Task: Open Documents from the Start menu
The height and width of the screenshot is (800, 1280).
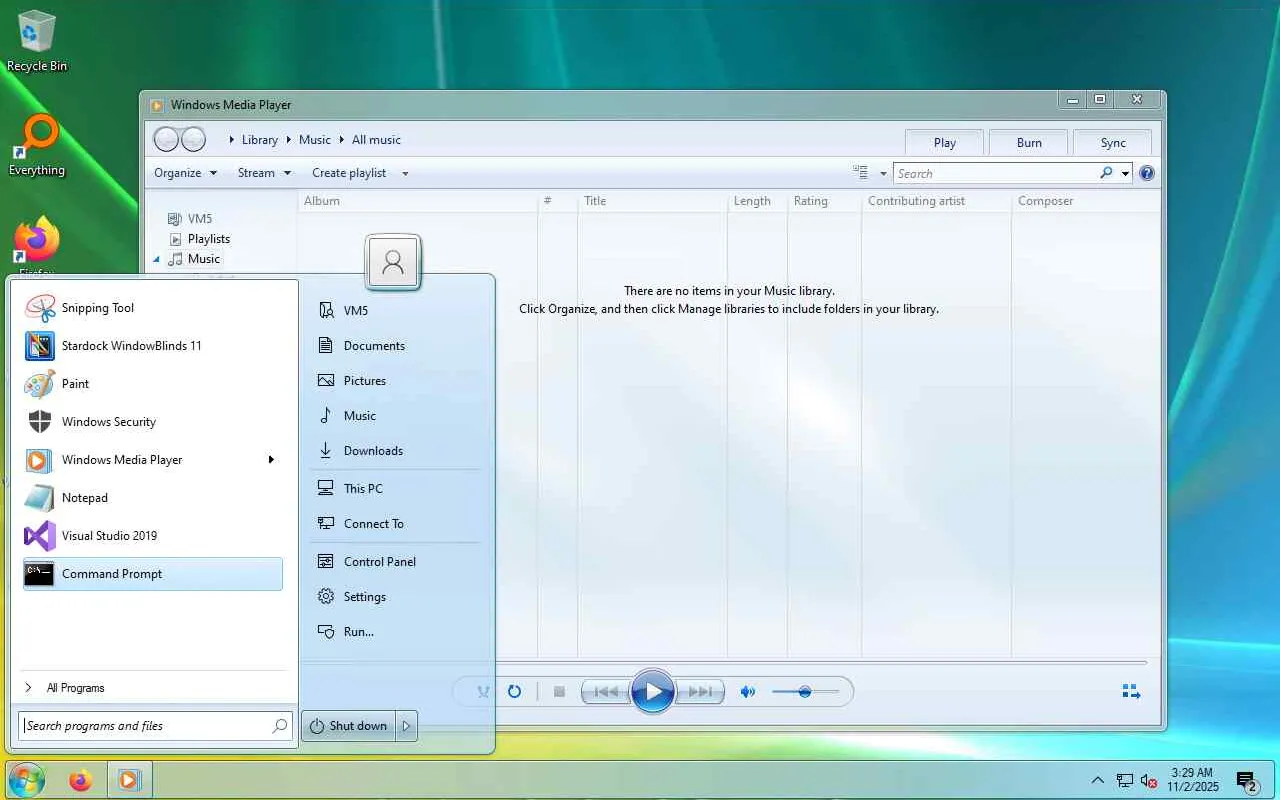Action: coord(396,346)
